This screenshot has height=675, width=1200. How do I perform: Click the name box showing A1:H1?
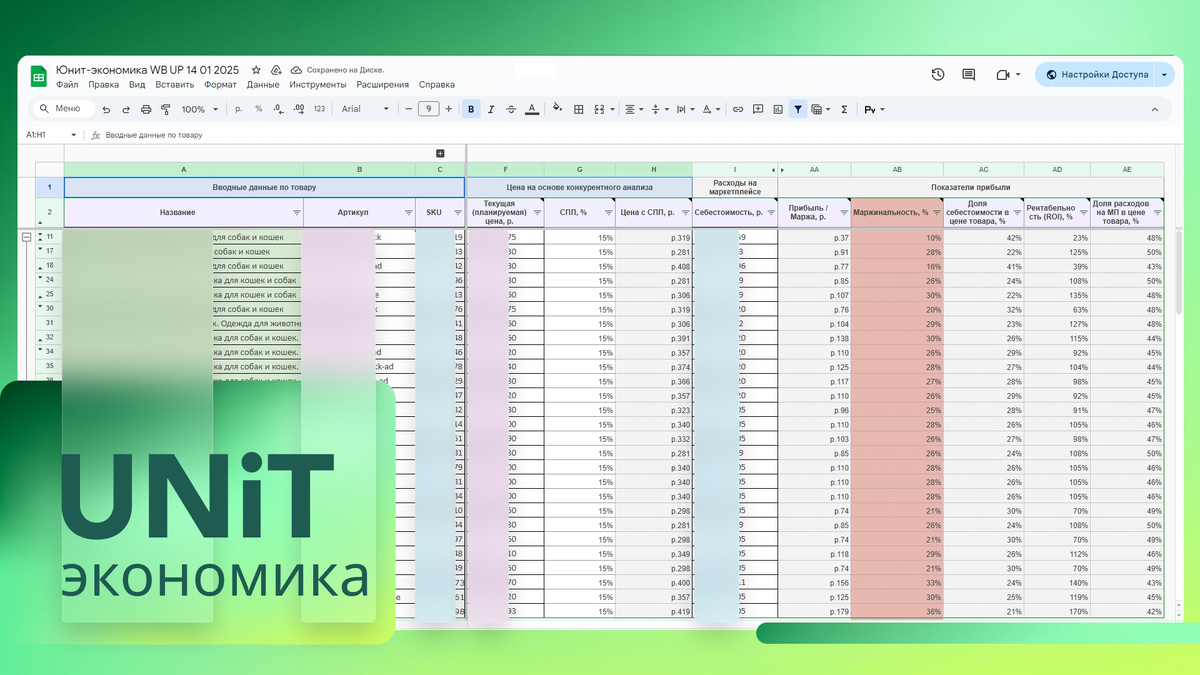pyautogui.click(x=50, y=134)
